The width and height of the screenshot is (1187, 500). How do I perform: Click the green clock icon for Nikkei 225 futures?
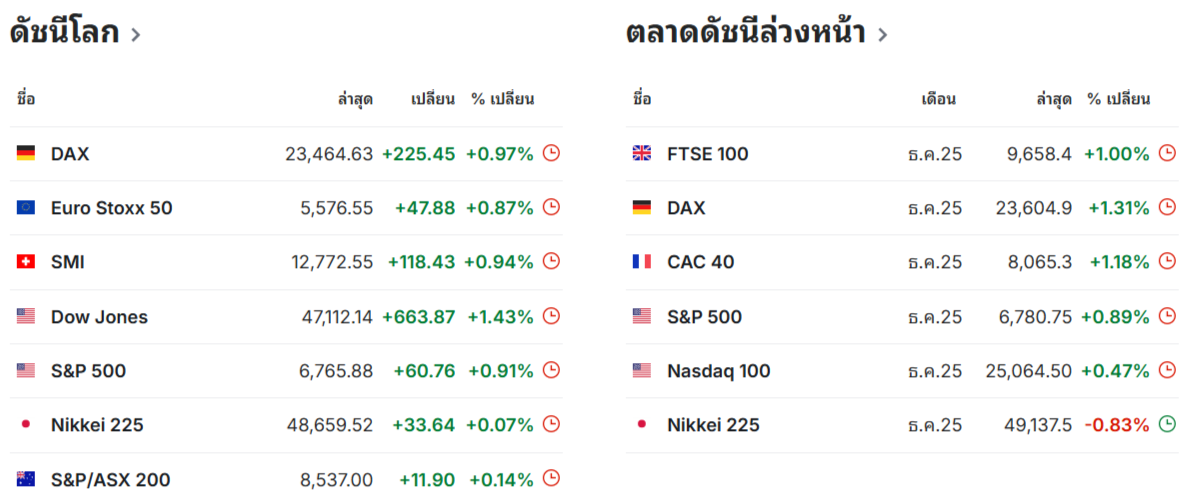(1167, 424)
